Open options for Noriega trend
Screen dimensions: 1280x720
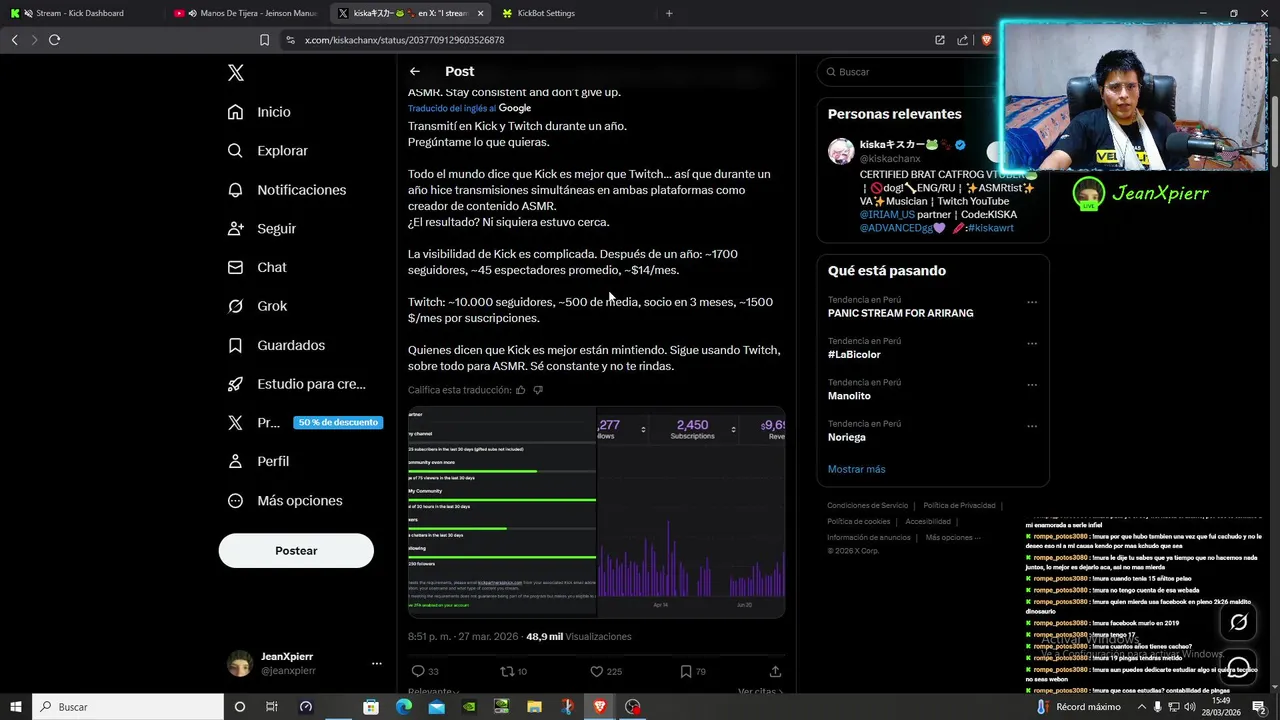tap(1032, 426)
